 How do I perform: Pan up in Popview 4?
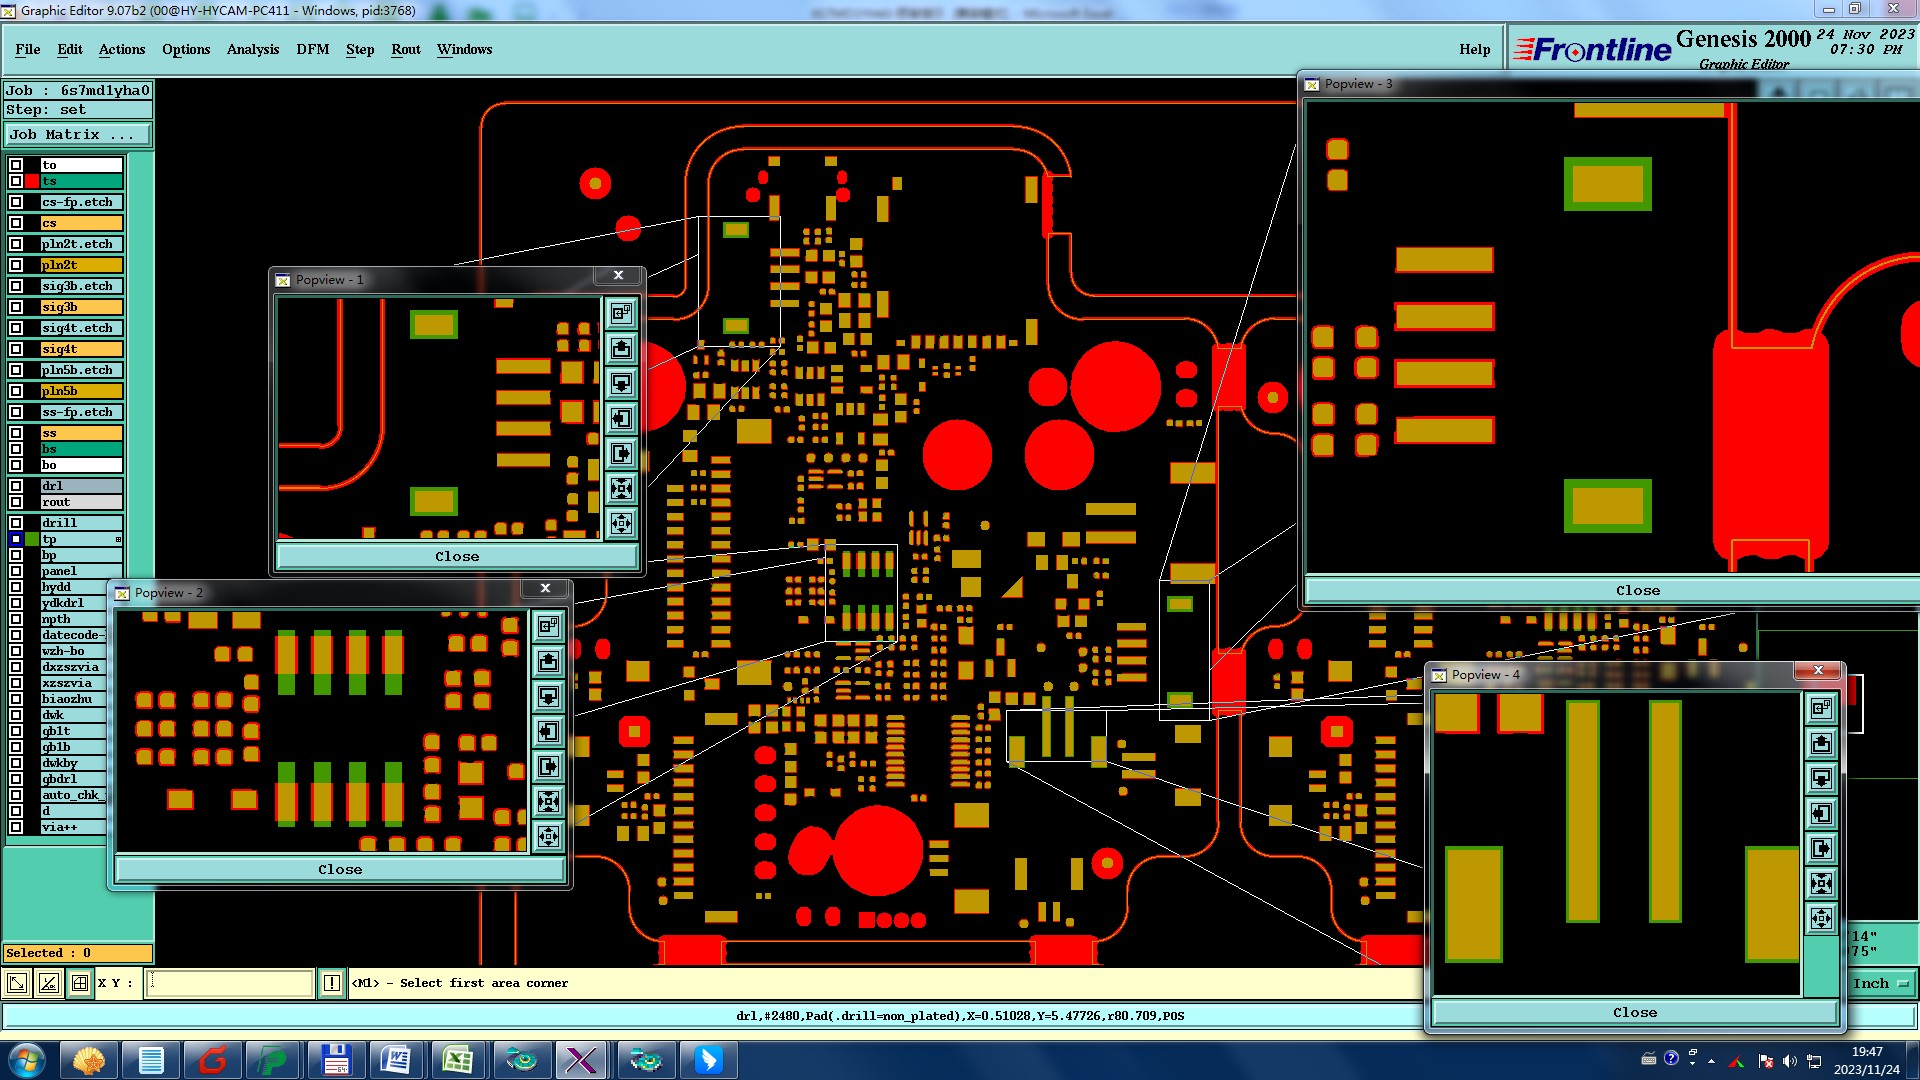pyautogui.click(x=1821, y=743)
